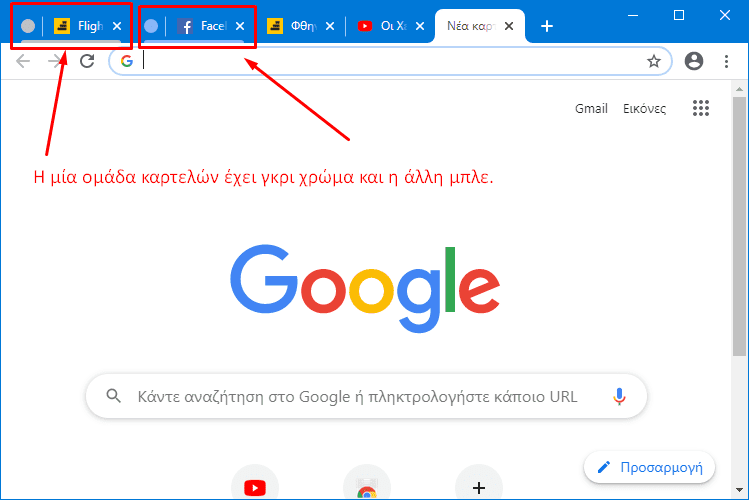Click the Google icon in address bar
Viewport: 749px width, 500px height.
(127, 61)
